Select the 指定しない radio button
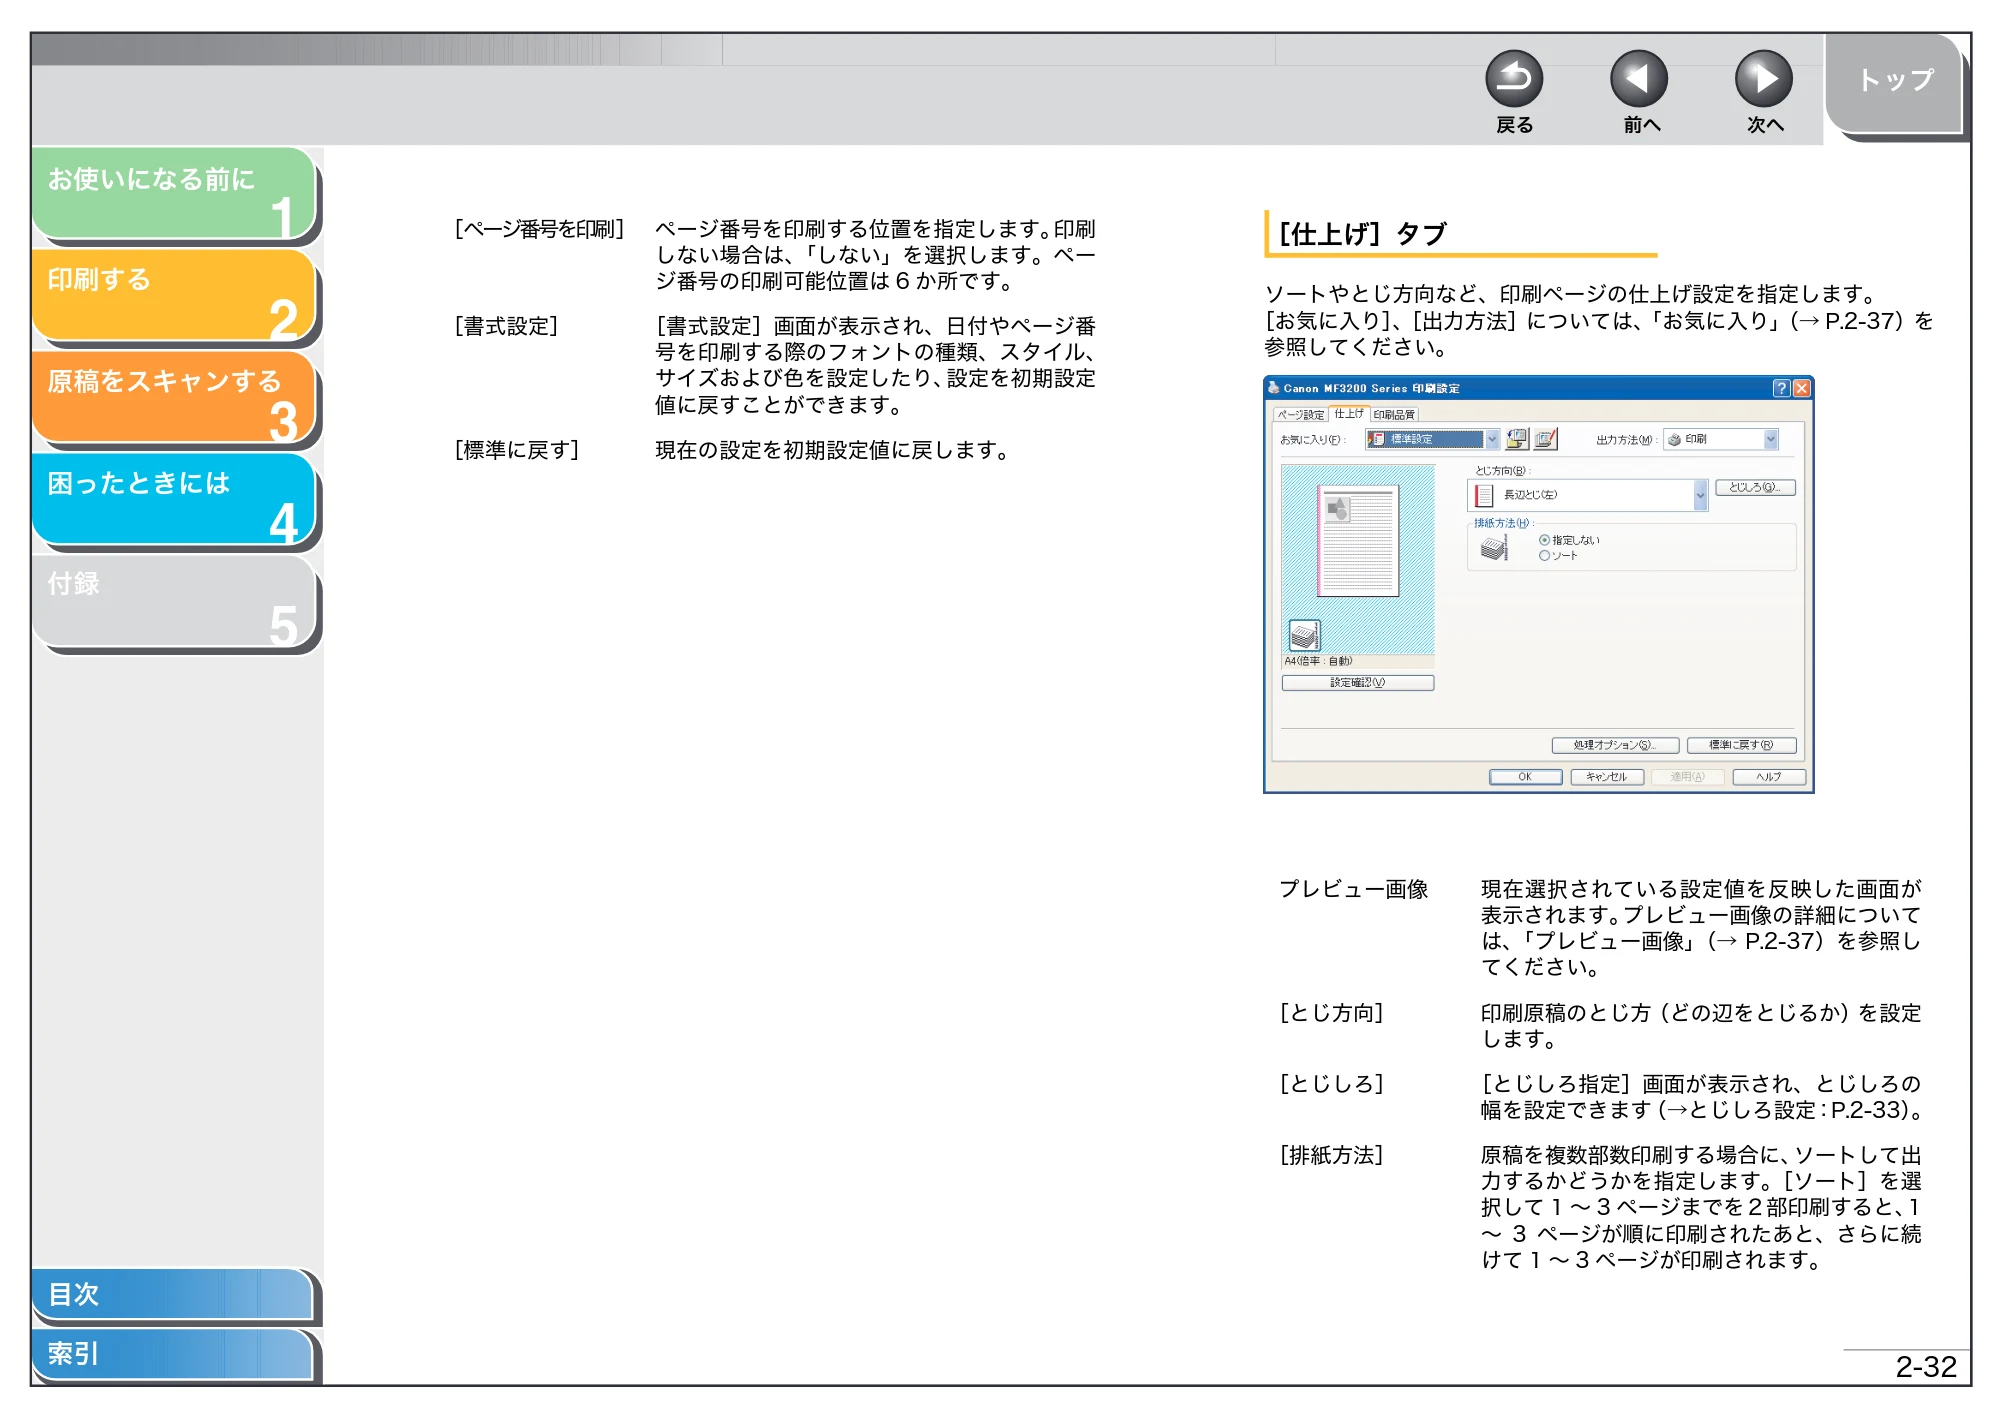 1544,540
